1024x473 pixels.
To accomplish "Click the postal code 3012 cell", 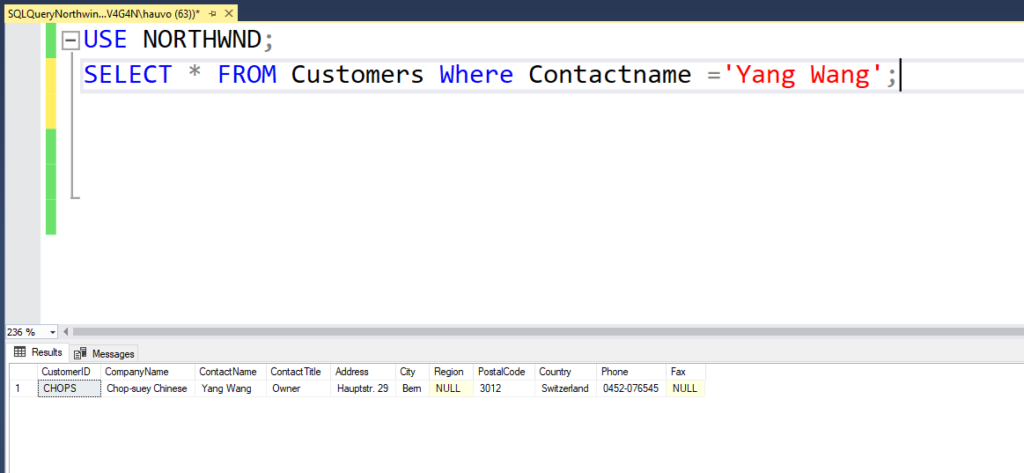I will (x=490, y=388).
